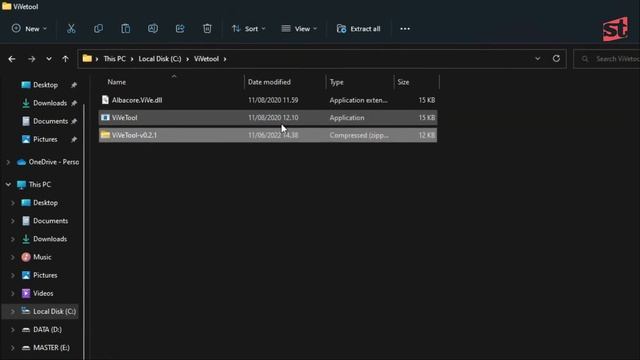640x360 pixels.
Task: Expand the DATA (D:) drive node
Action: (x=13, y=329)
